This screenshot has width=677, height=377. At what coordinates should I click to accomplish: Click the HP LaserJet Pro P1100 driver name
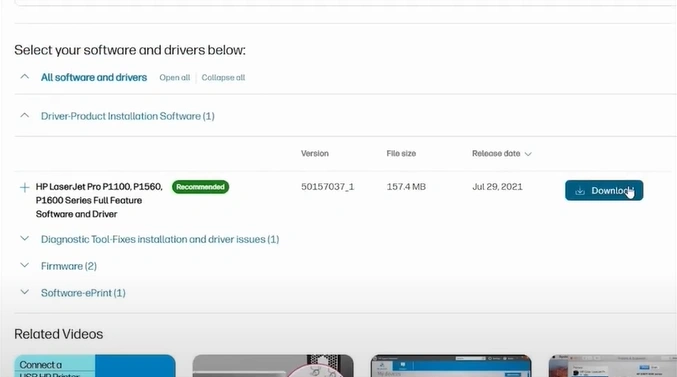coord(99,200)
